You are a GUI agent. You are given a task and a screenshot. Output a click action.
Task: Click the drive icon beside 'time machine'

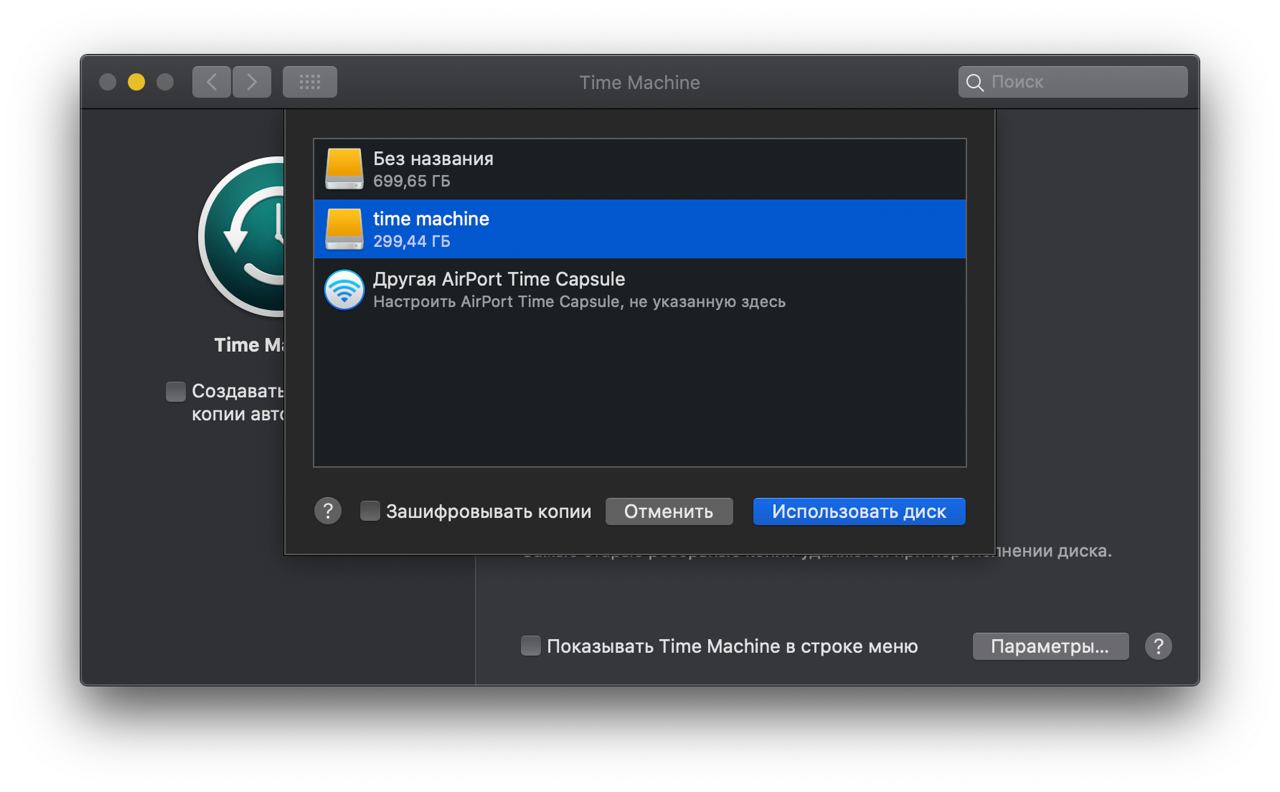click(344, 229)
